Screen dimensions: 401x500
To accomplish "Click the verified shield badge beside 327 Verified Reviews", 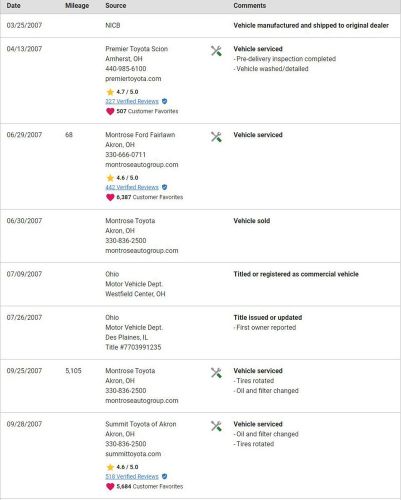I will pos(164,101).
